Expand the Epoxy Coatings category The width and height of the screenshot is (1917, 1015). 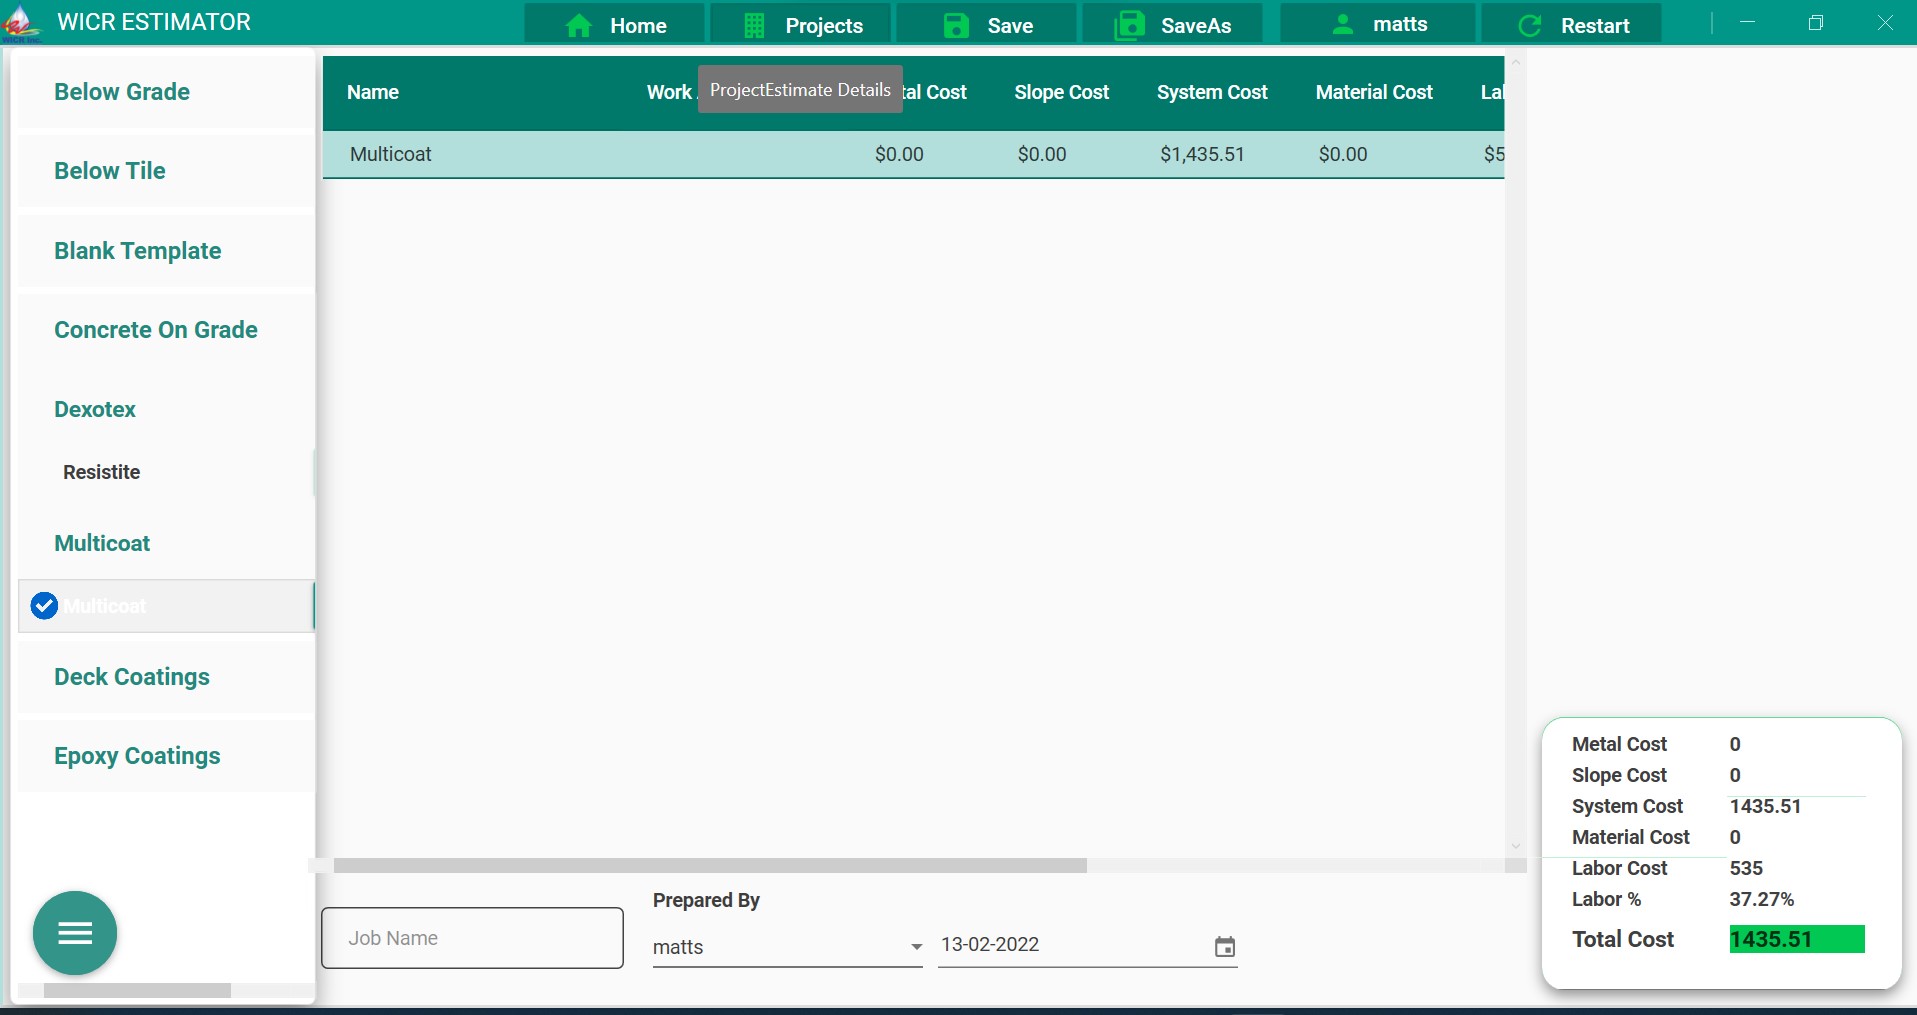(x=166, y=756)
